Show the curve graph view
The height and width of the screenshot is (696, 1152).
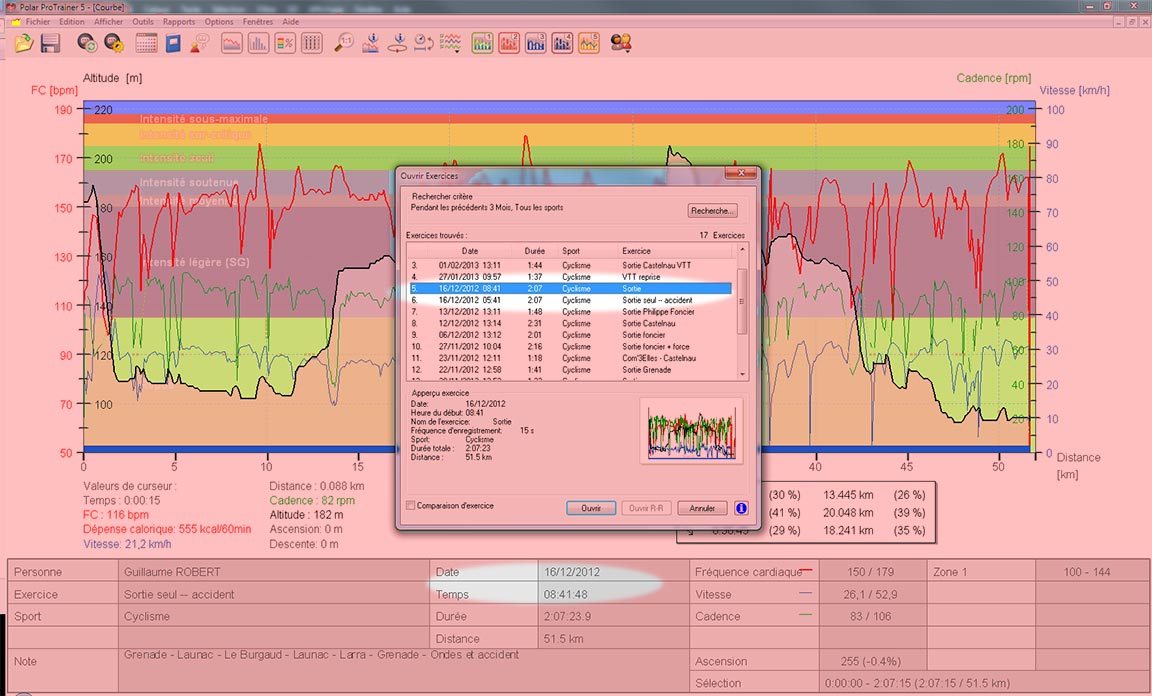click(231, 43)
